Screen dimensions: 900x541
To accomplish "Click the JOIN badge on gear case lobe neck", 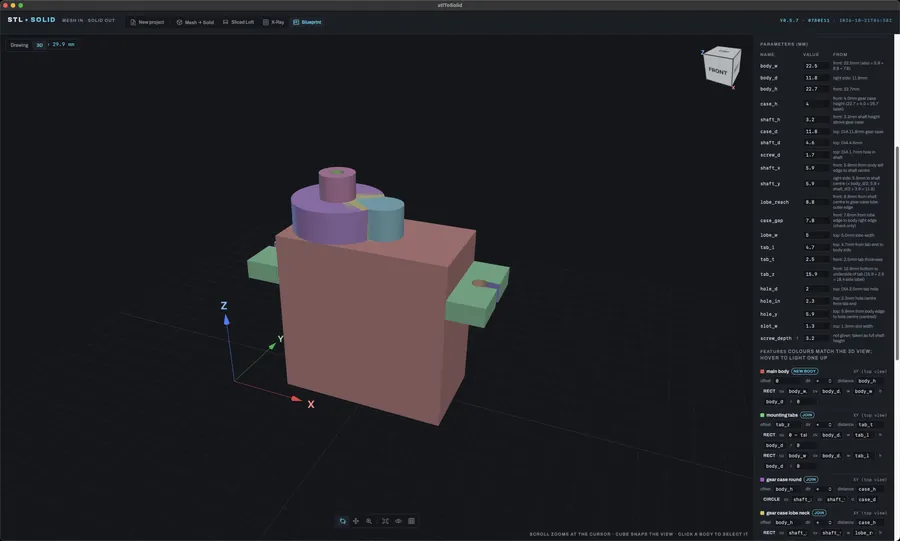I will click(x=819, y=513).
